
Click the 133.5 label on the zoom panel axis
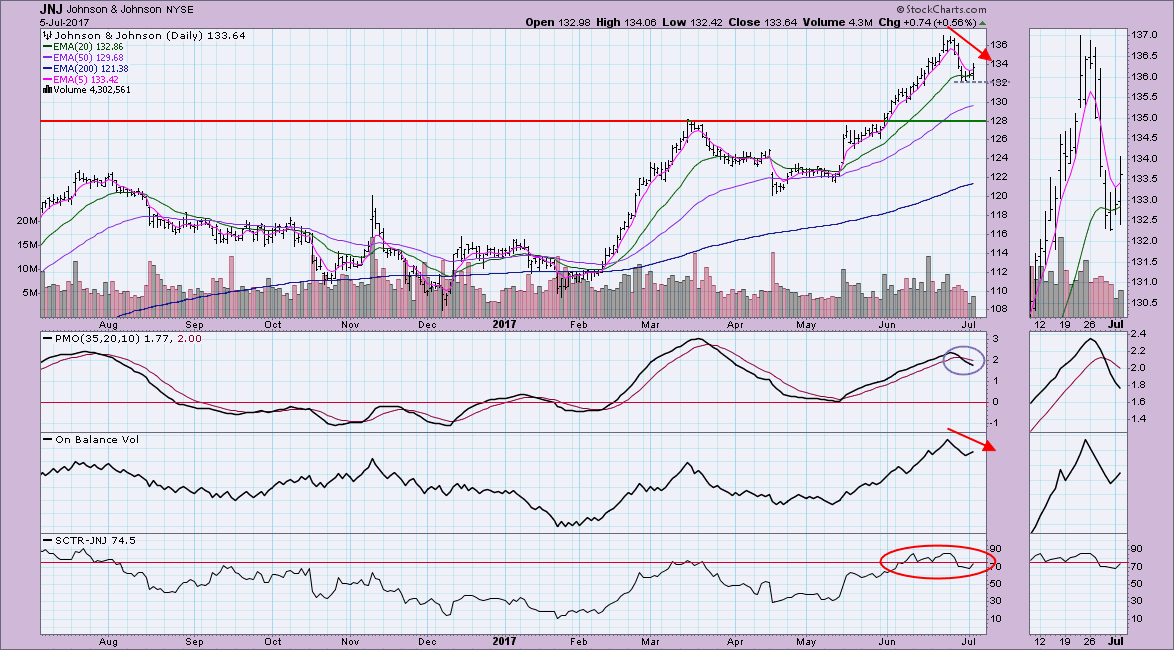1143,179
